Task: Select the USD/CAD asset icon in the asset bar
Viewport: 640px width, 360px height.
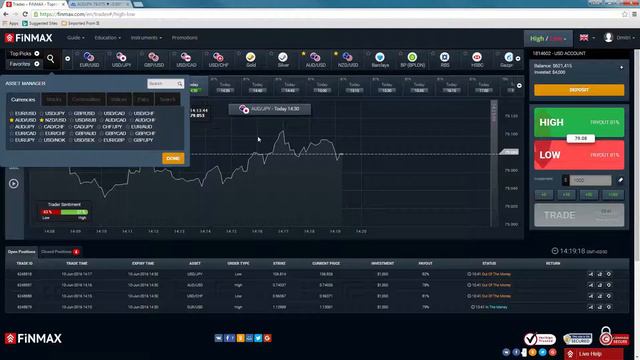Action: [x=186, y=57]
